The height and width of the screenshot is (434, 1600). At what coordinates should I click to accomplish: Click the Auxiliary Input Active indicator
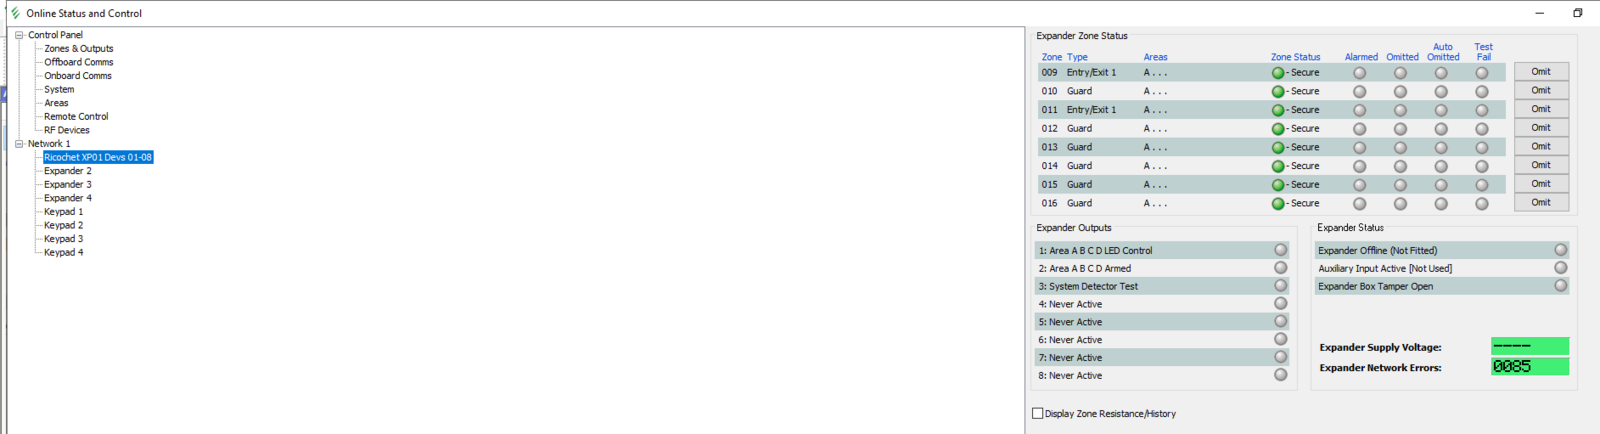1561,268
